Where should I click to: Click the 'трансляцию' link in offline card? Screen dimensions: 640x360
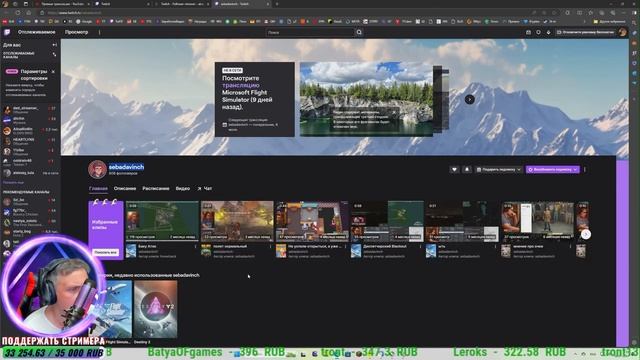point(241,85)
